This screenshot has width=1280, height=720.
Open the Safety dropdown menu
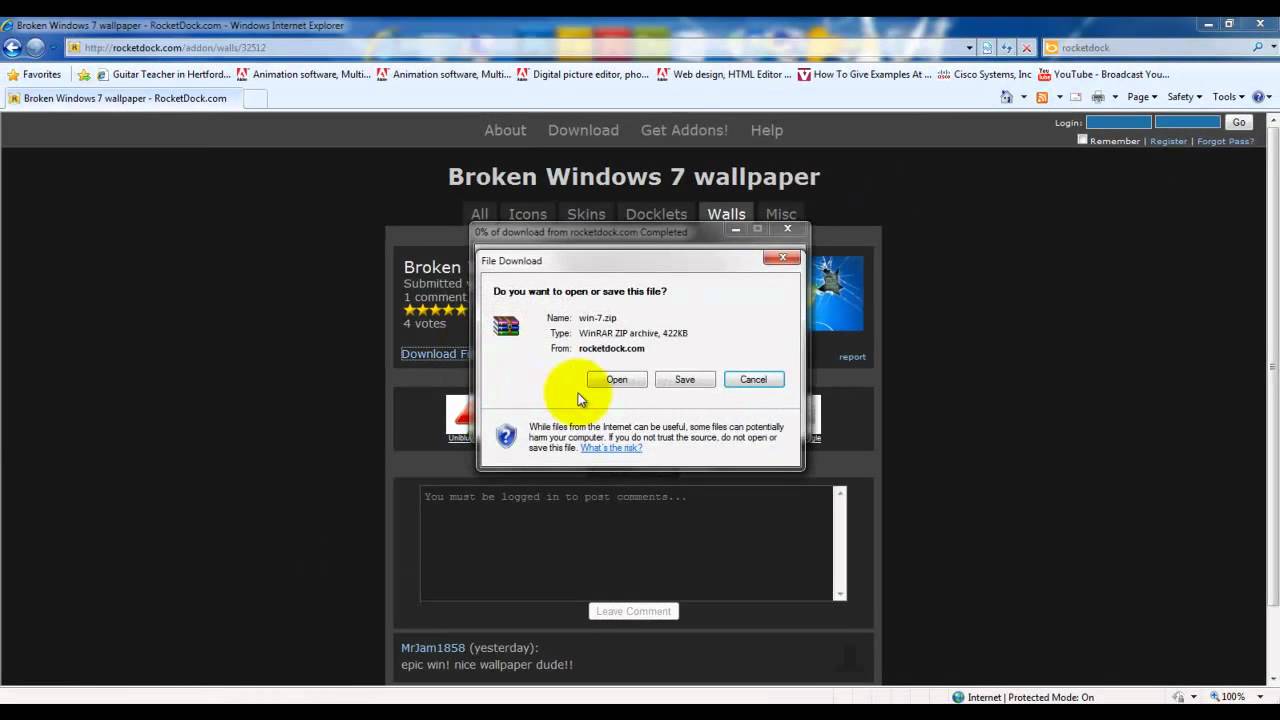(x=1185, y=97)
